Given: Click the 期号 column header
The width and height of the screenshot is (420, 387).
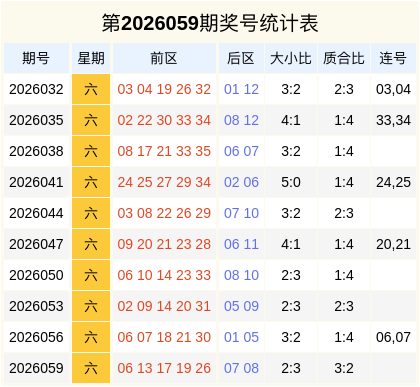Looking at the screenshot, I should (36, 58).
